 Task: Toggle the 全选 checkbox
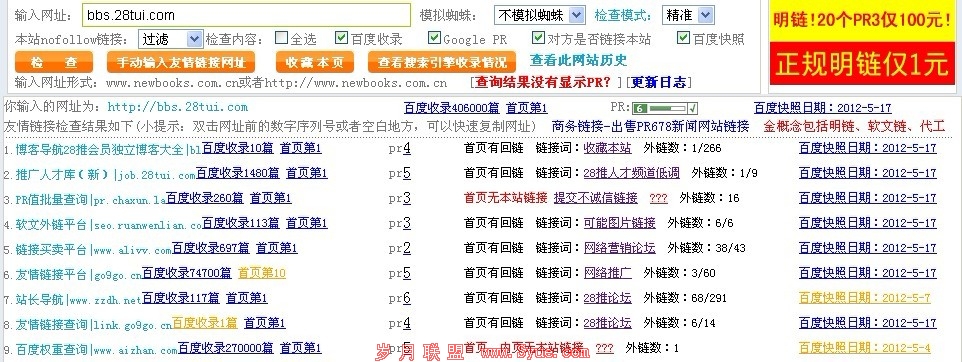point(281,38)
